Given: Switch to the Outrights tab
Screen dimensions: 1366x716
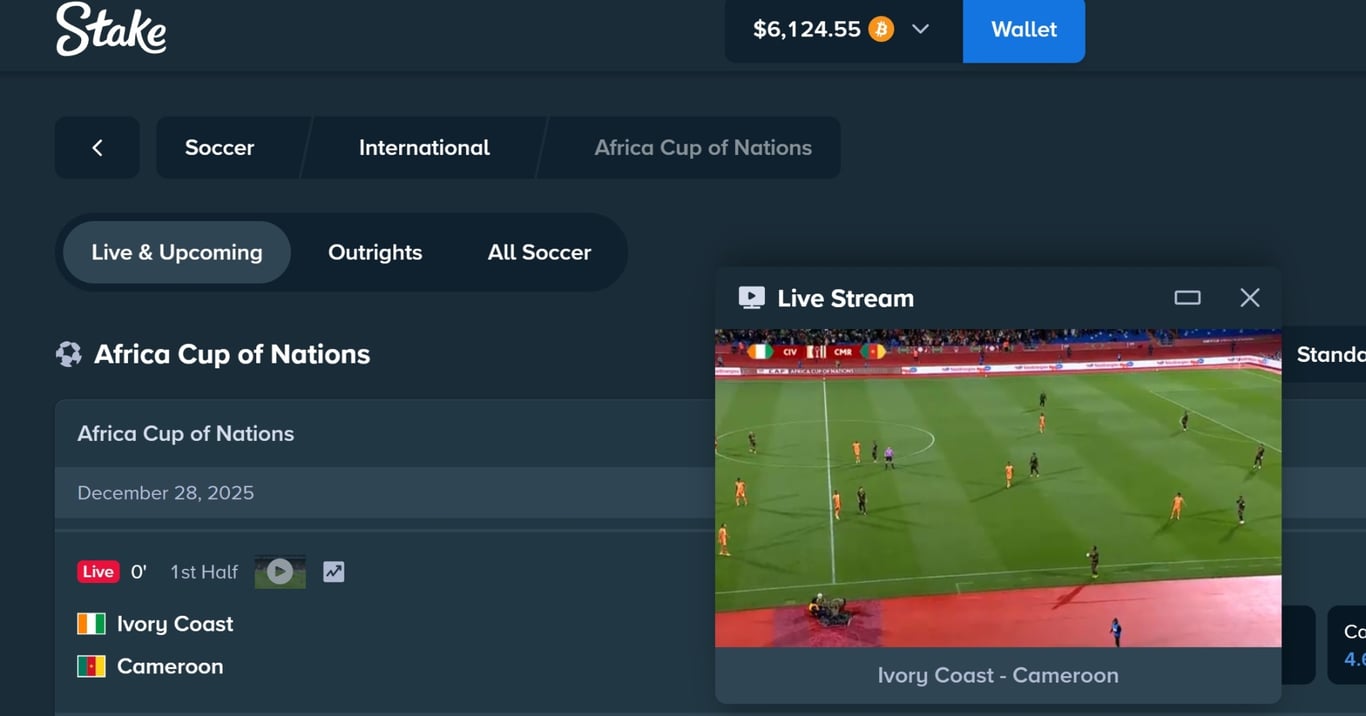Looking at the screenshot, I should pos(375,252).
